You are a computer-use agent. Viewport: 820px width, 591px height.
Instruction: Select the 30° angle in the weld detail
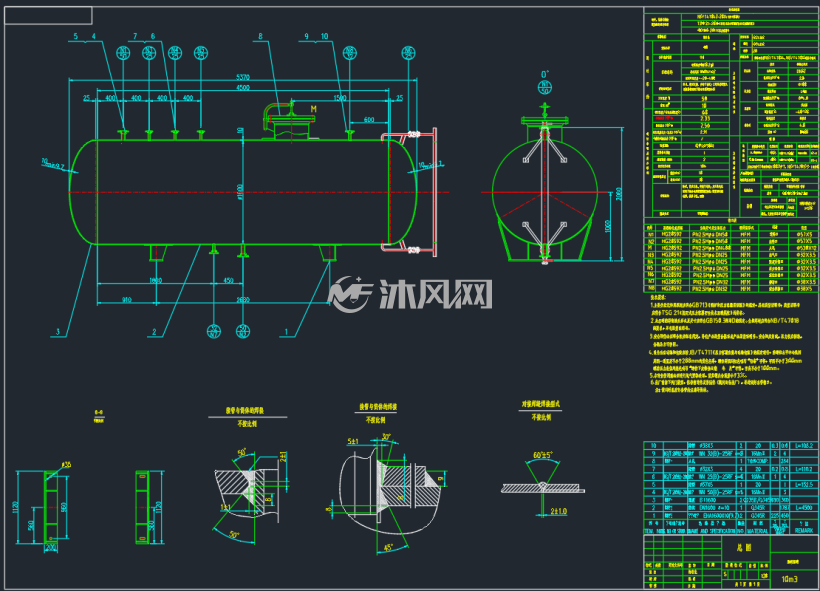(x=386, y=437)
